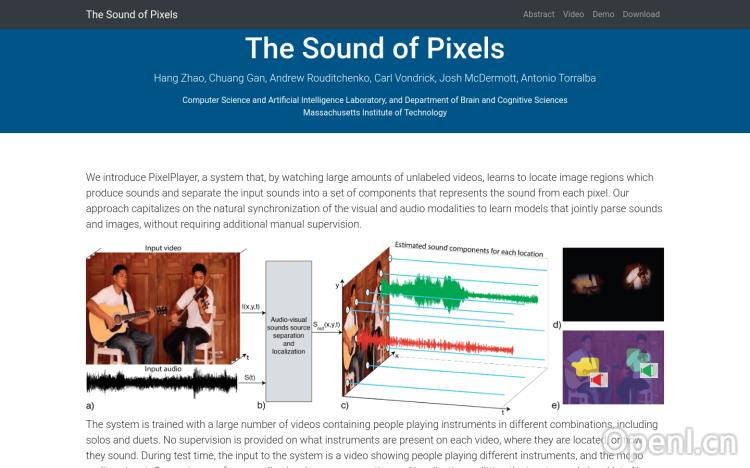750x468 pixels.
Task: Click the black input audio waveform
Action: point(162,383)
